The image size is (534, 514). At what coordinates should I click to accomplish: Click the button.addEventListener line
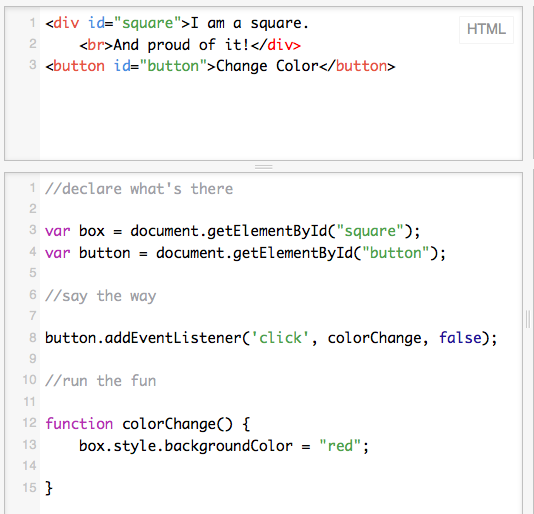(271, 338)
